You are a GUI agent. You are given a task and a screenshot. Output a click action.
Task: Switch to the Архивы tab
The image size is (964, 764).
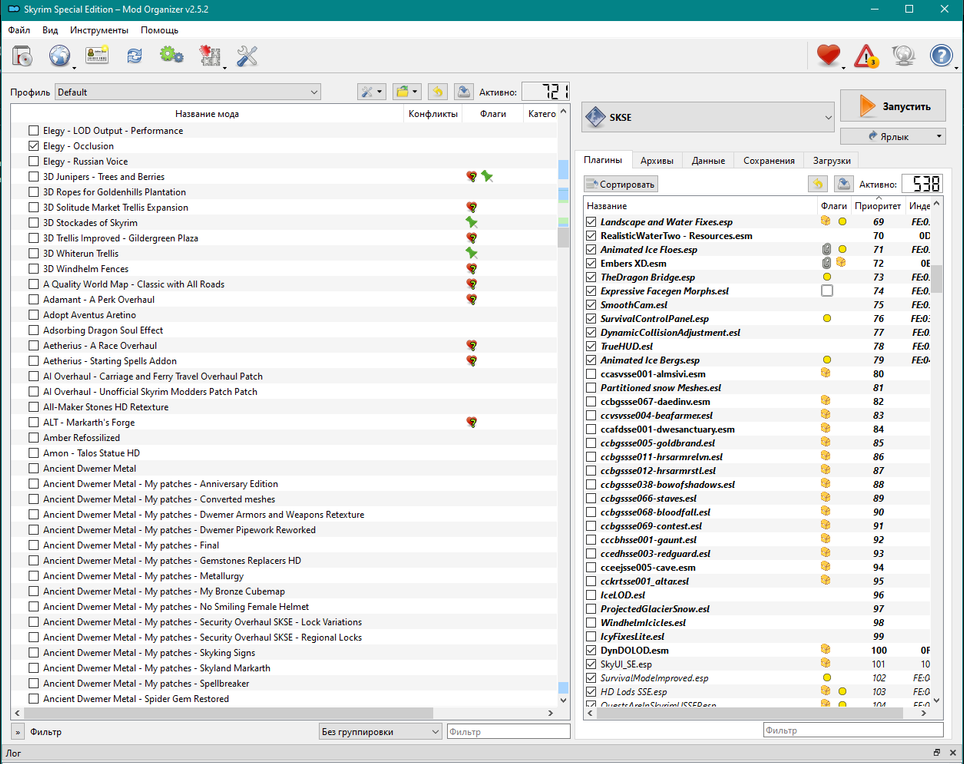click(x=657, y=160)
